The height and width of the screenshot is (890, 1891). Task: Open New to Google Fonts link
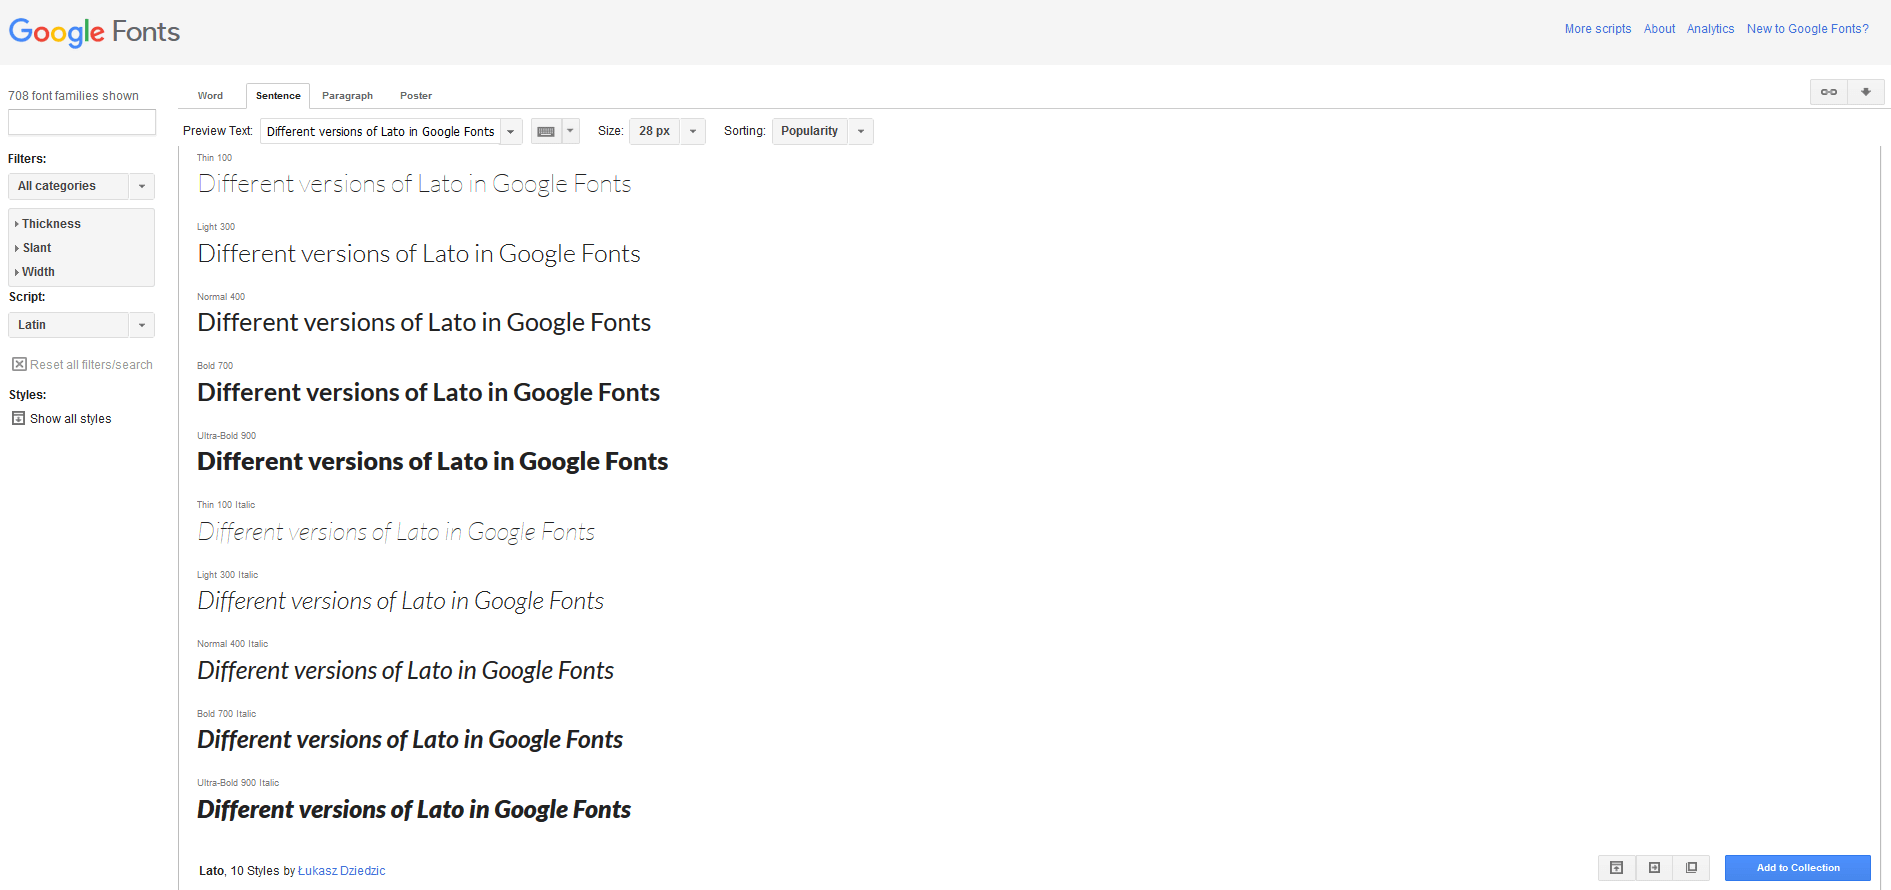[x=1808, y=29]
